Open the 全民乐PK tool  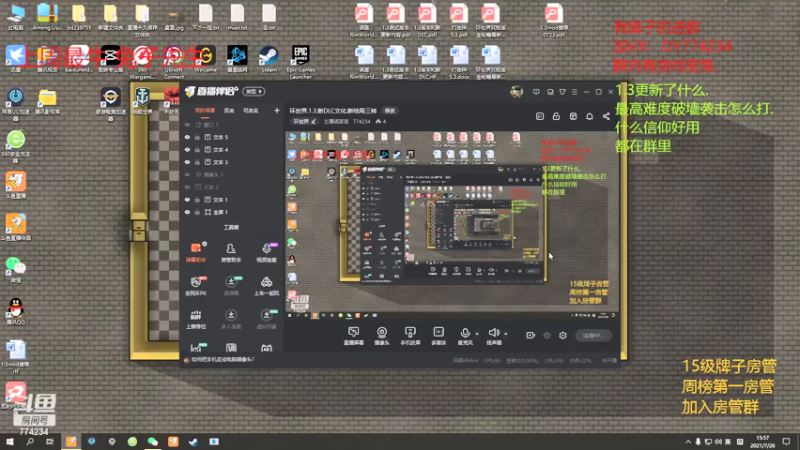[x=195, y=286]
